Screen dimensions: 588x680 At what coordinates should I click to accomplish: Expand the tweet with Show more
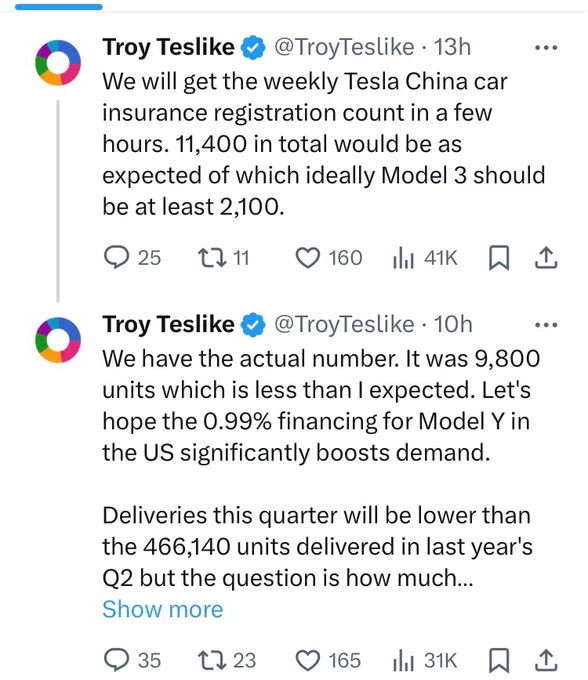(x=163, y=609)
